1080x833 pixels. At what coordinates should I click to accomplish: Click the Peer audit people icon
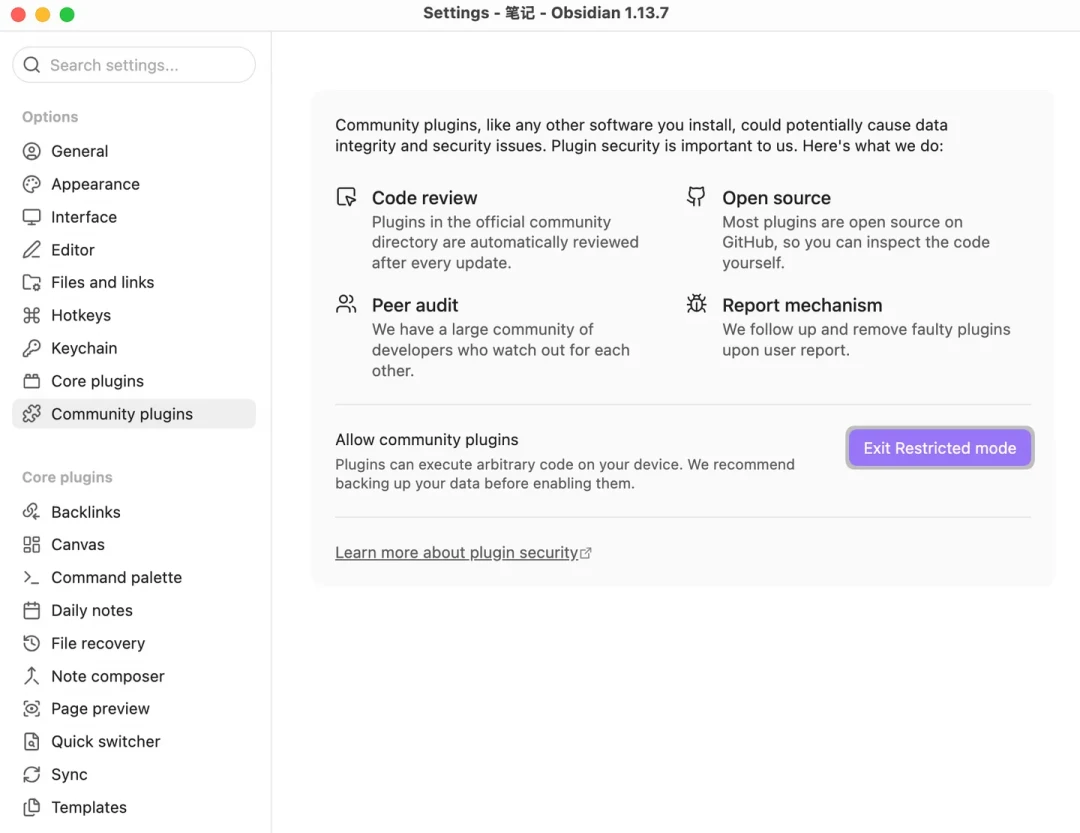346,304
